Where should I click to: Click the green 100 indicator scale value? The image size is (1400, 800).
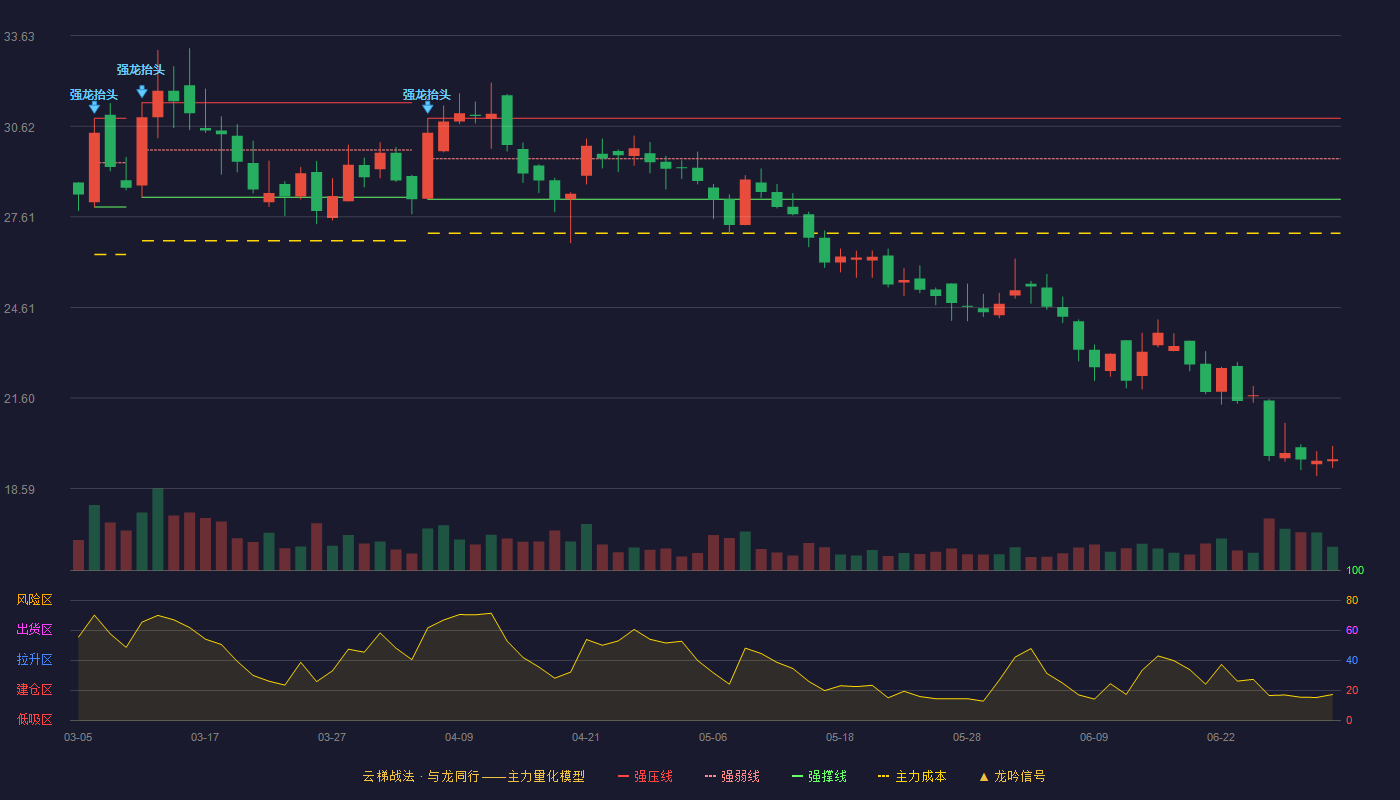click(x=1355, y=571)
